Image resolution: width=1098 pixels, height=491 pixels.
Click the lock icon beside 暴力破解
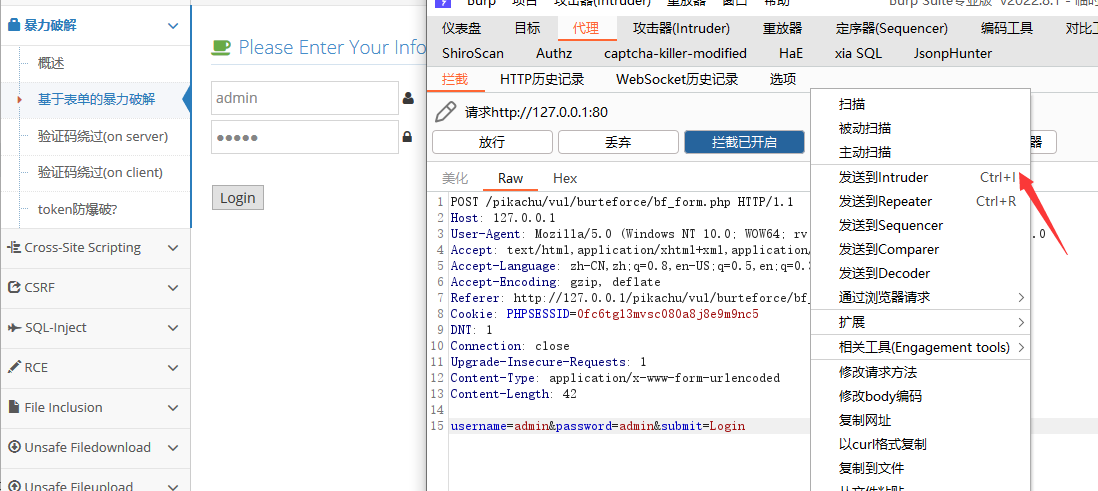click(x=13, y=26)
